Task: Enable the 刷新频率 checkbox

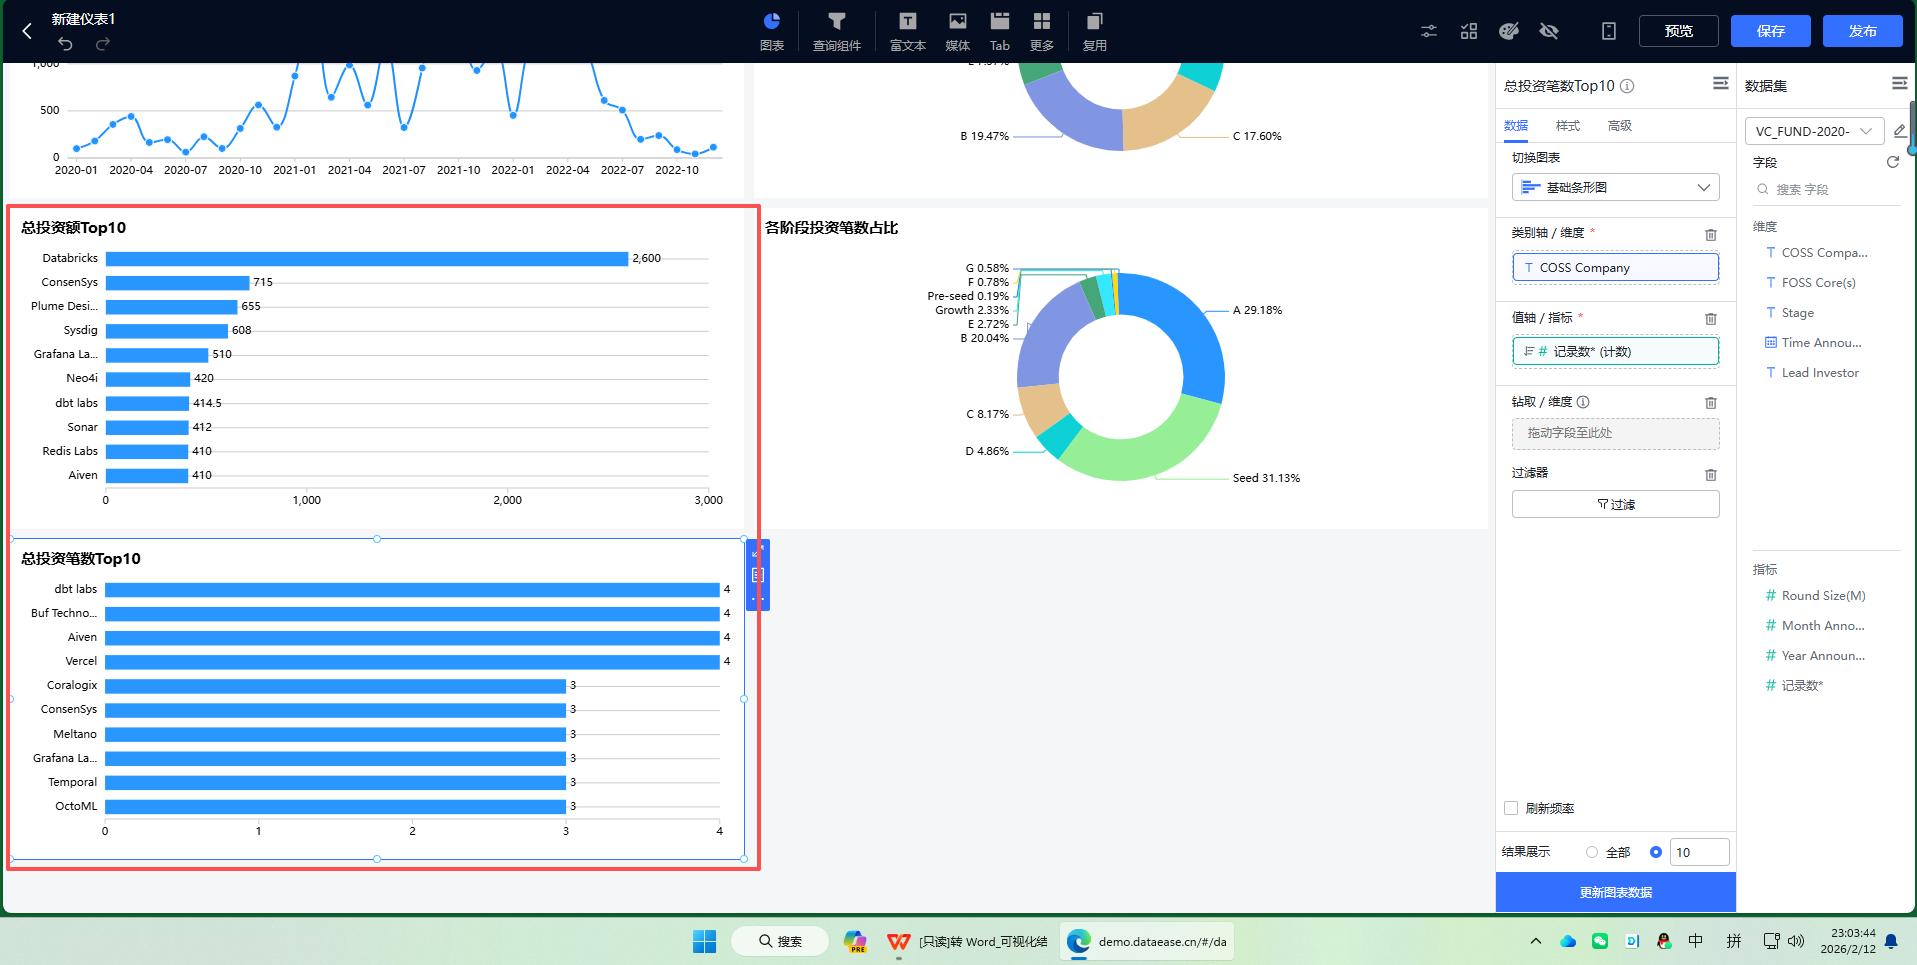Action: pyautogui.click(x=1511, y=808)
